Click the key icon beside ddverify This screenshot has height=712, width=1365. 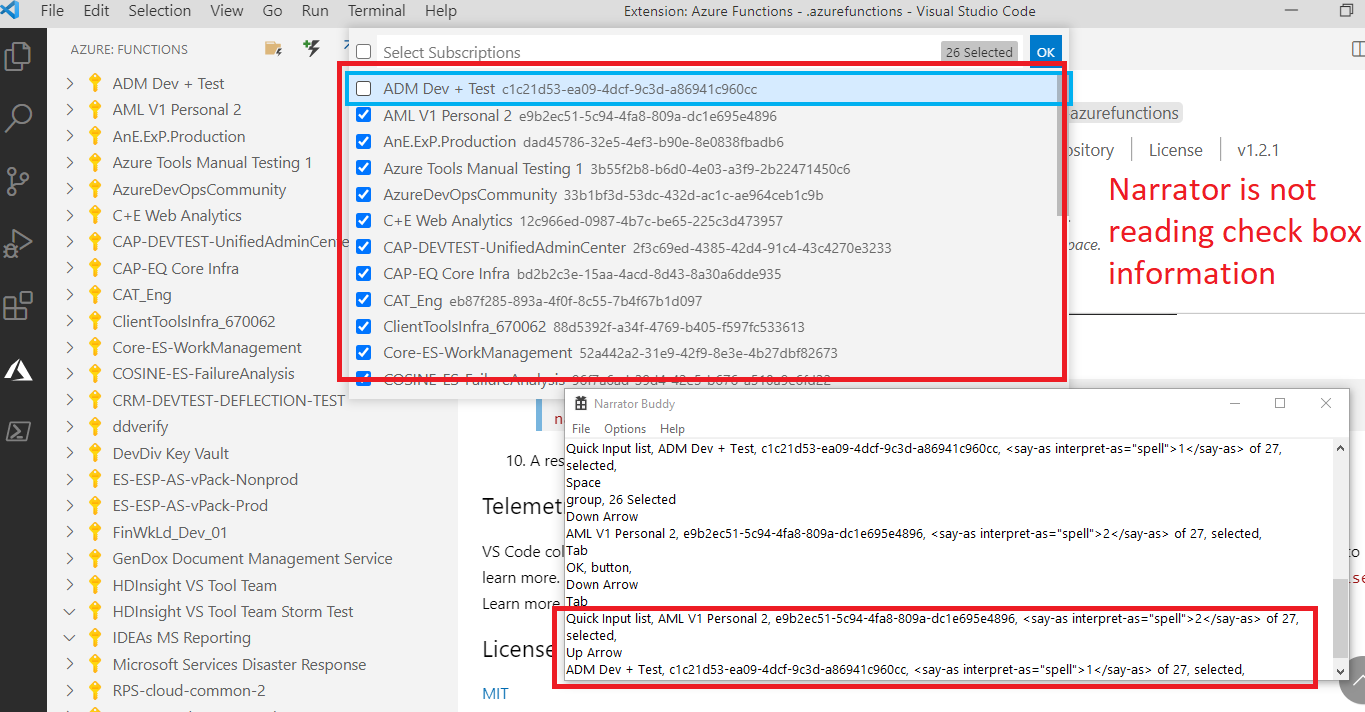click(x=95, y=427)
